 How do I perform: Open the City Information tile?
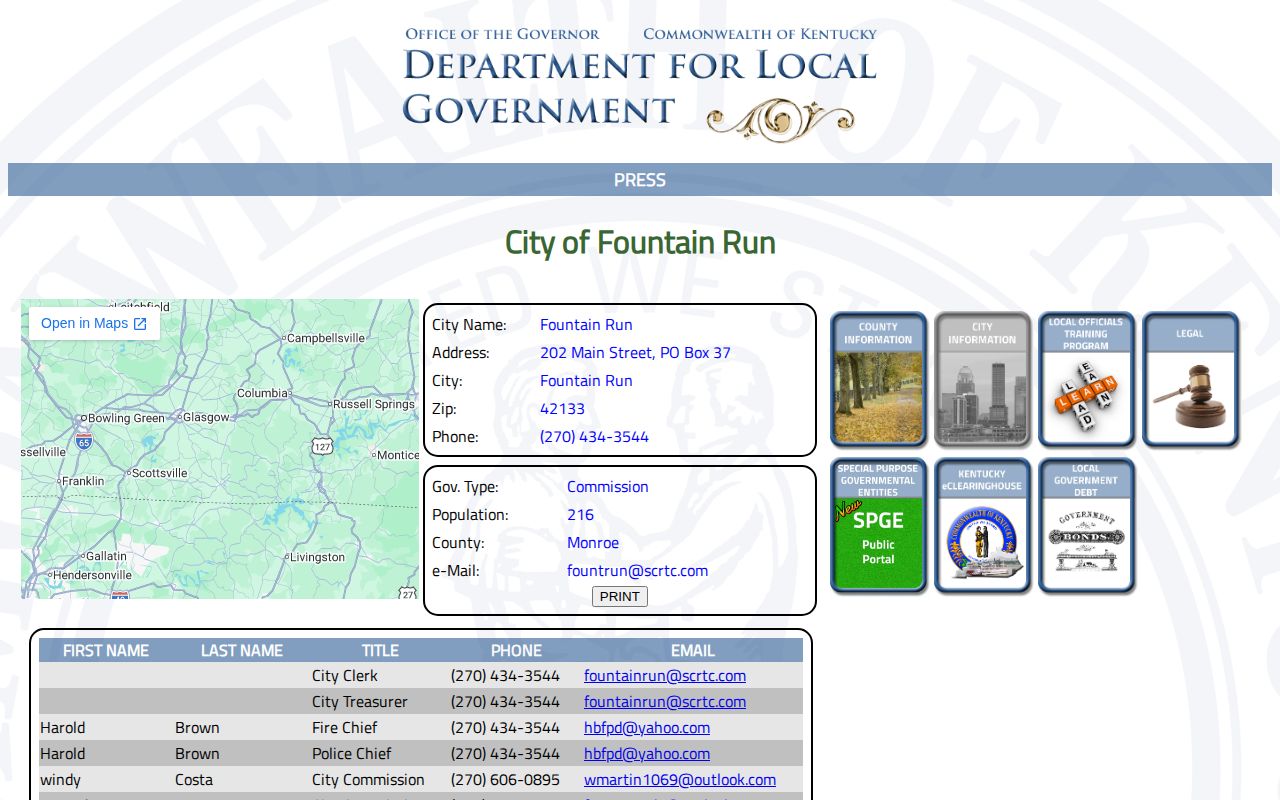pyautogui.click(x=982, y=379)
